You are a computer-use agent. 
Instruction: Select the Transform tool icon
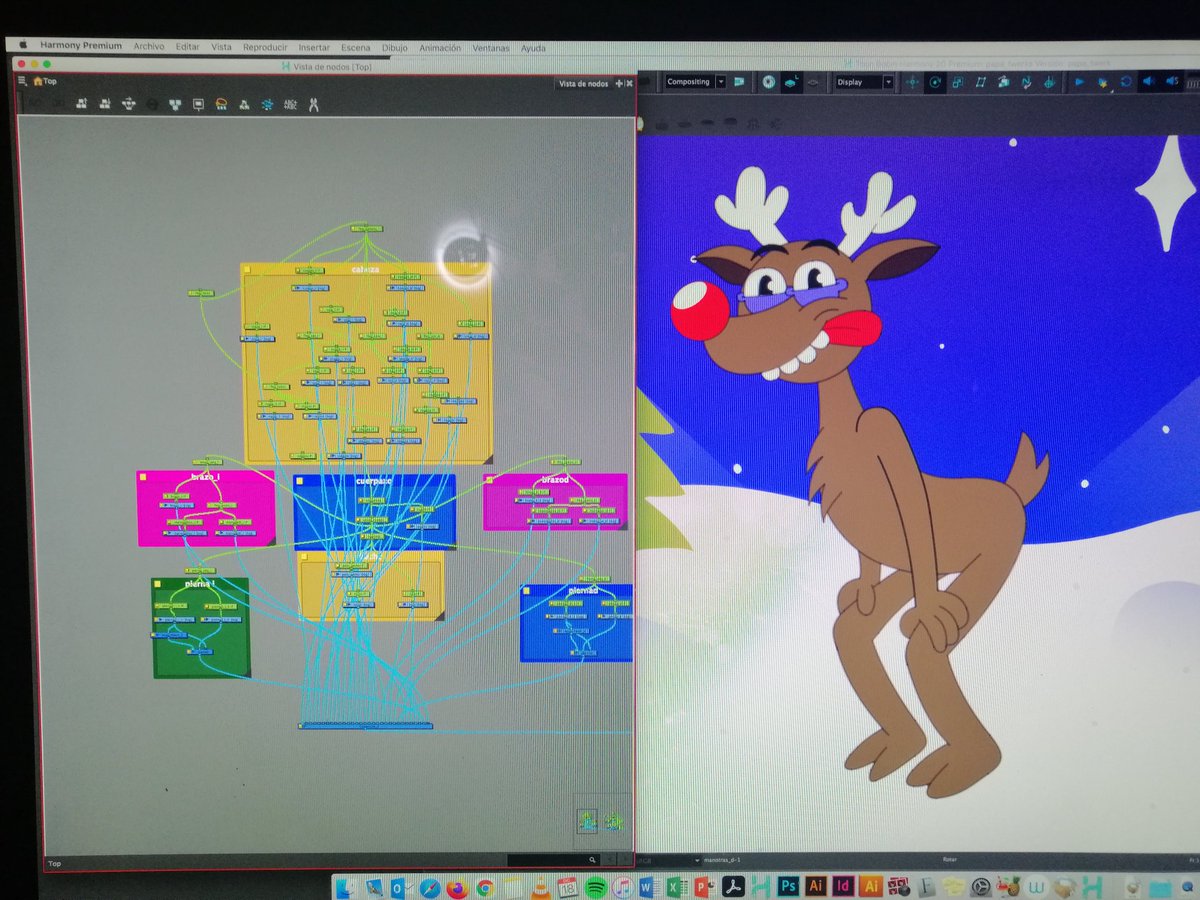click(912, 82)
